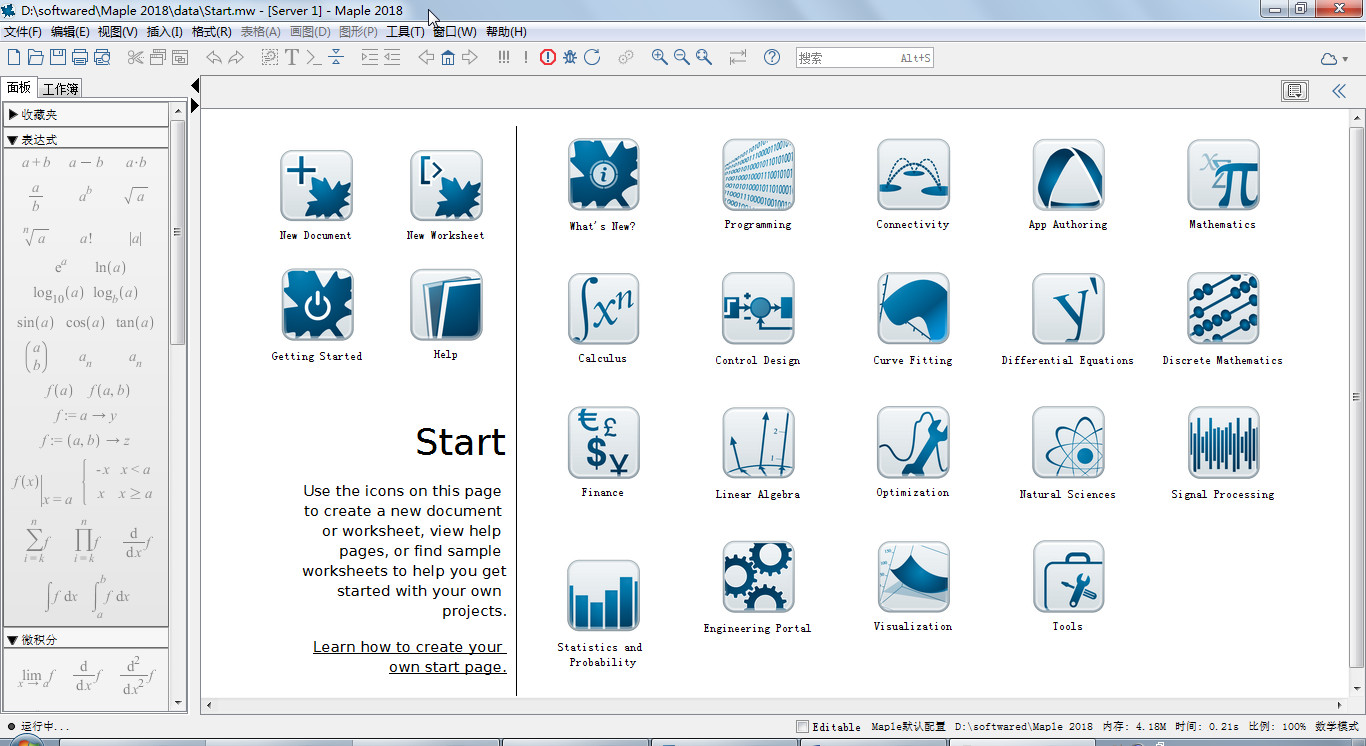1366x746 pixels.
Task: Insert the sin(a) expression template
Action: (35, 323)
